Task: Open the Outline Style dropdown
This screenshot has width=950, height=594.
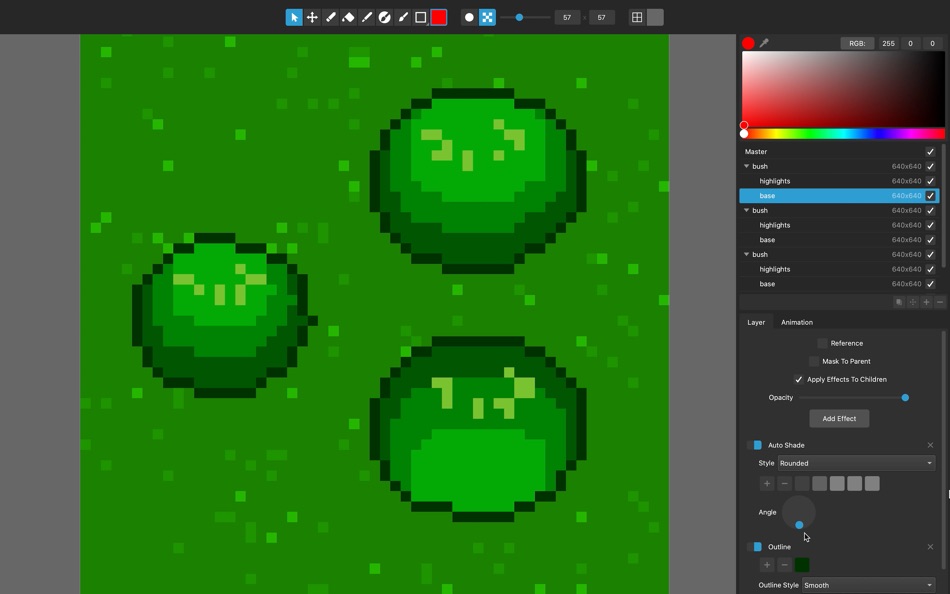Action: (868, 585)
